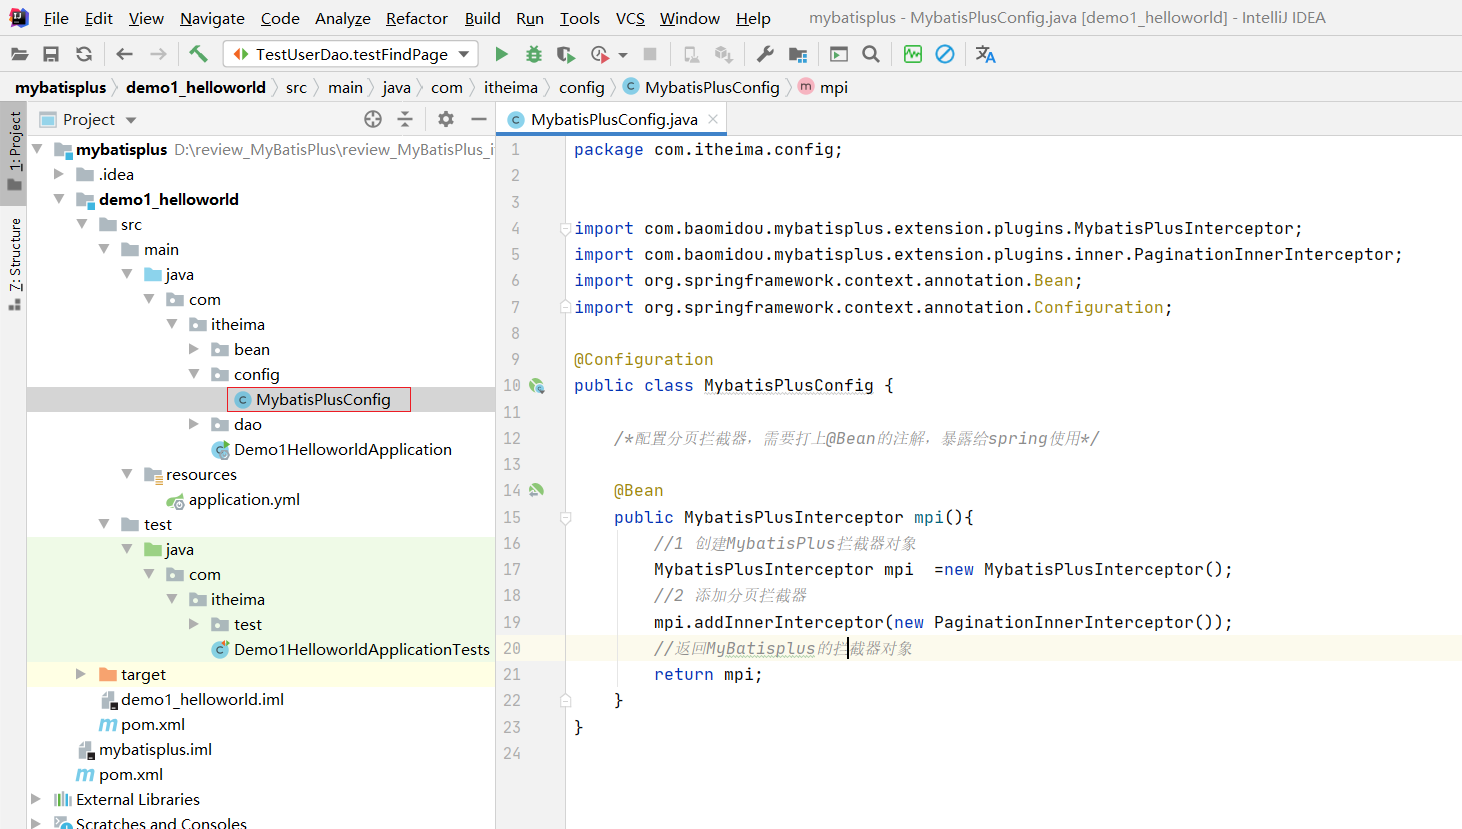This screenshot has height=829, width=1462.
Task: Open the VCS menu
Action: [x=630, y=18]
